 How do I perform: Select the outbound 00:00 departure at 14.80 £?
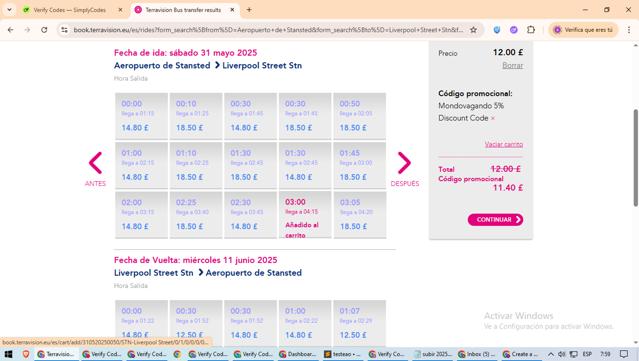(141, 116)
